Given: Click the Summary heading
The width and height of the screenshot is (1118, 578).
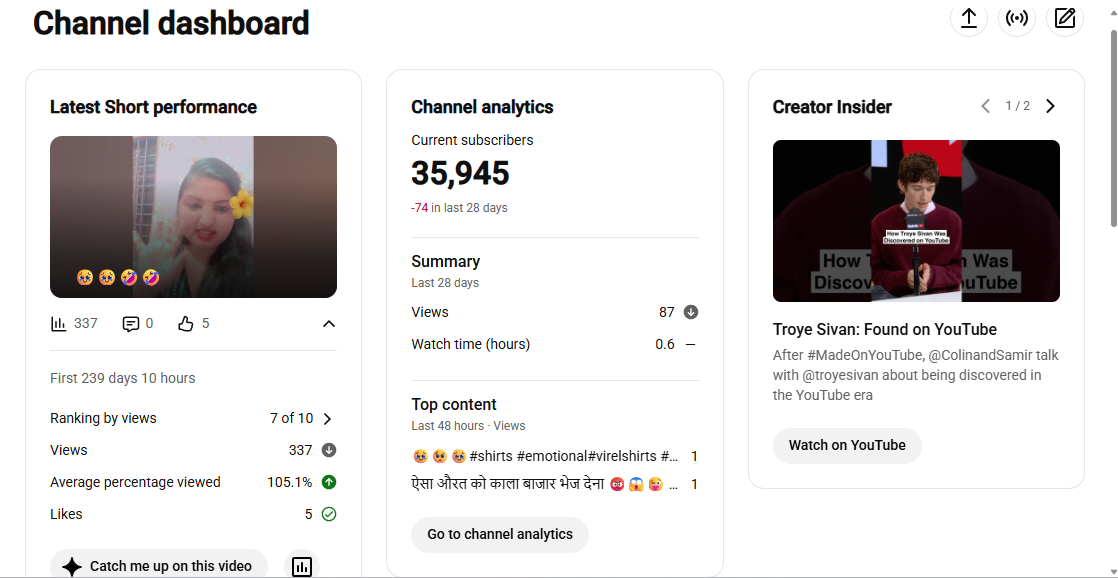Looking at the screenshot, I should [446, 262].
